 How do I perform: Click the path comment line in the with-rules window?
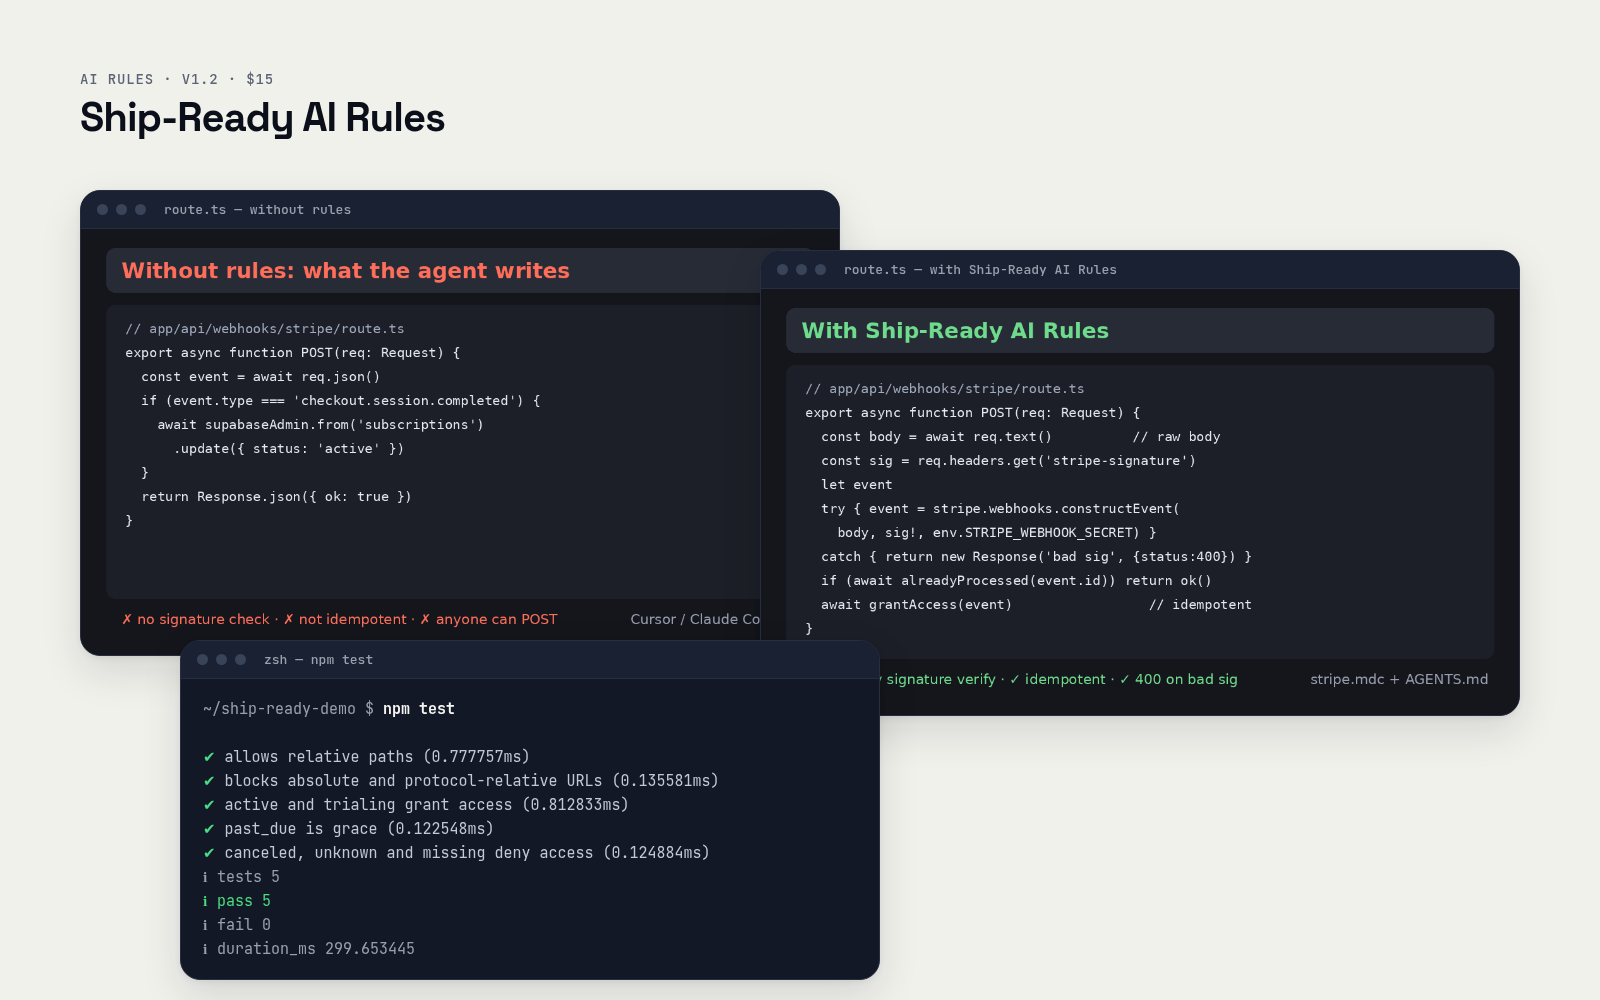(x=945, y=389)
